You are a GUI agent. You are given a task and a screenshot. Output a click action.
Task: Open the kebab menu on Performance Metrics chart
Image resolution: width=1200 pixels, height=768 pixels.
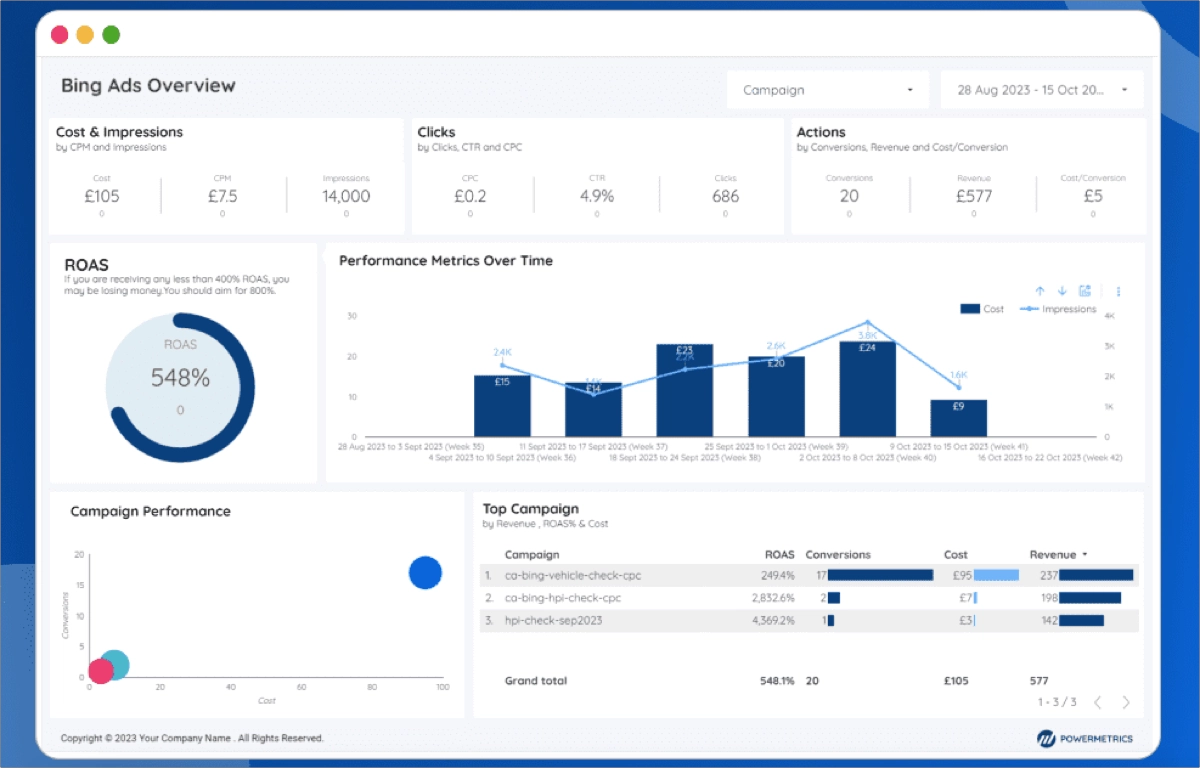[1118, 291]
